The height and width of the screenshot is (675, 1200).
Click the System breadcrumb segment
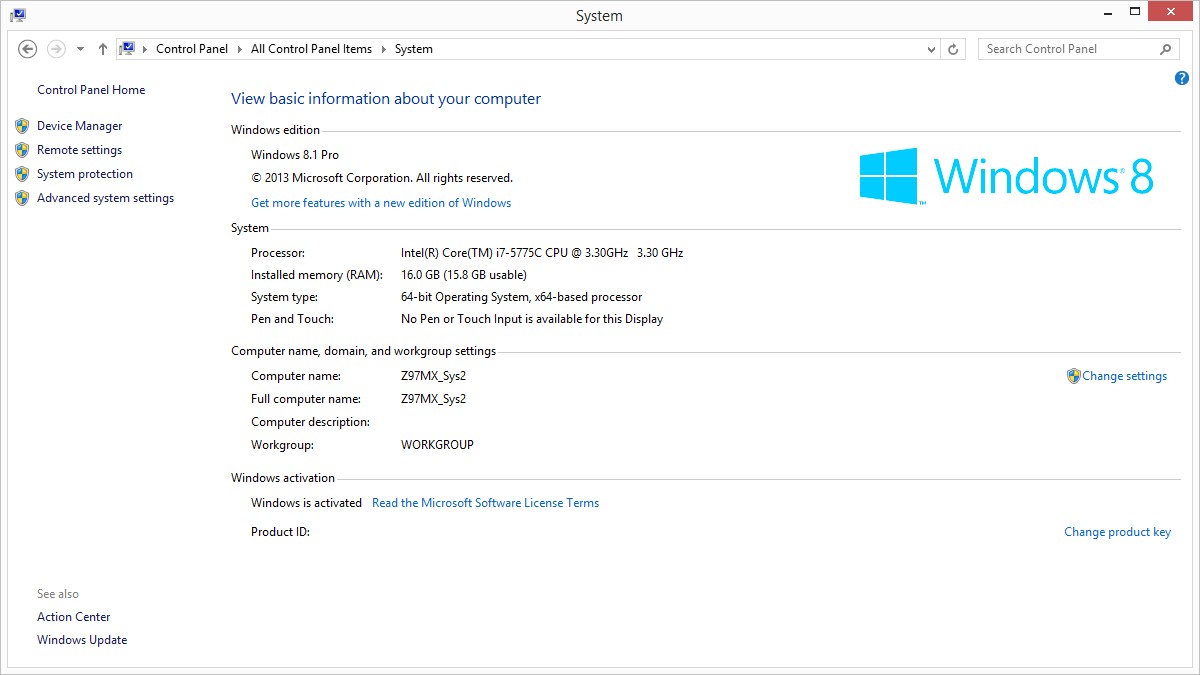click(x=414, y=49)
